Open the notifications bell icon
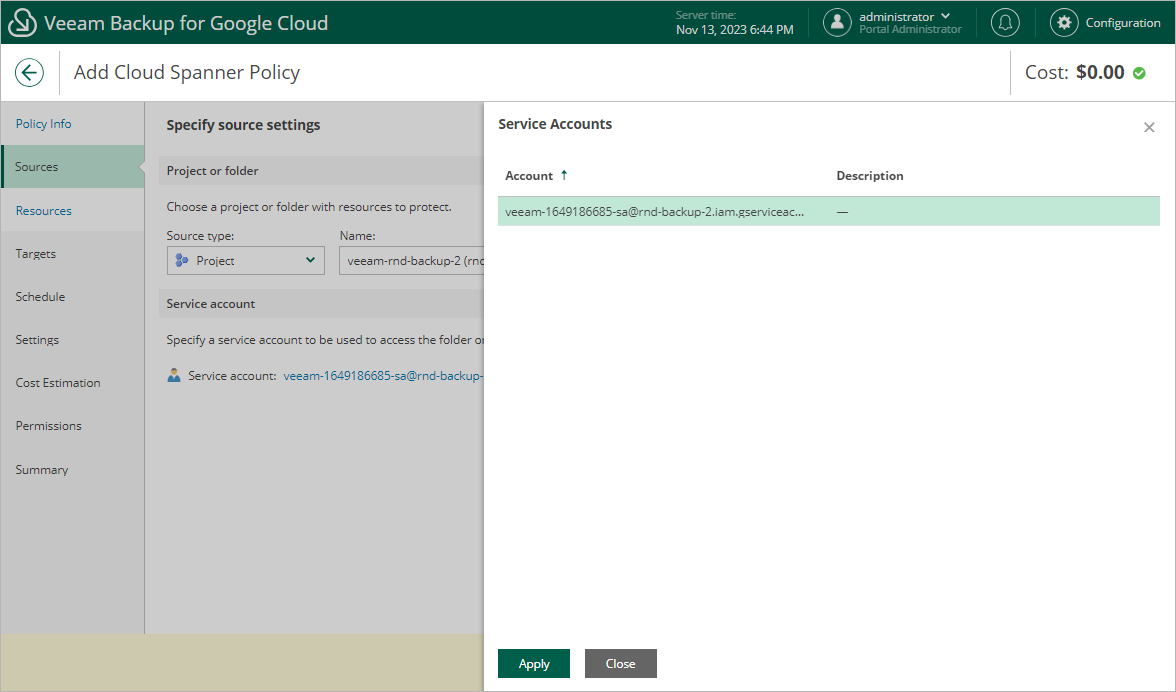Viewport: 1176px width, 692px height. click(x=1005, y=22)
